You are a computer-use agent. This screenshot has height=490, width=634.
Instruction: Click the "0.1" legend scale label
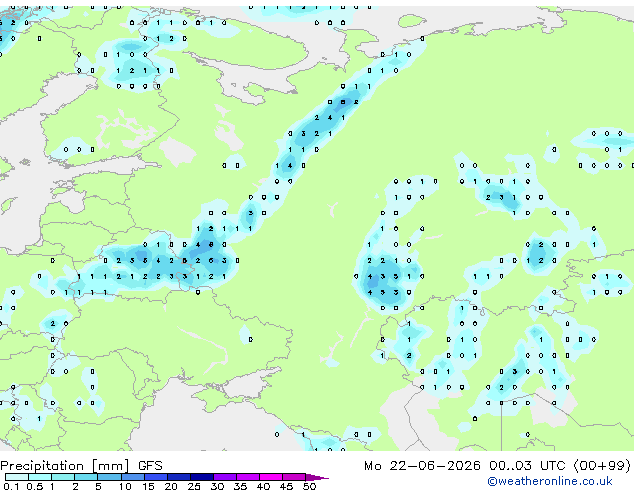[x=11, y=486]
